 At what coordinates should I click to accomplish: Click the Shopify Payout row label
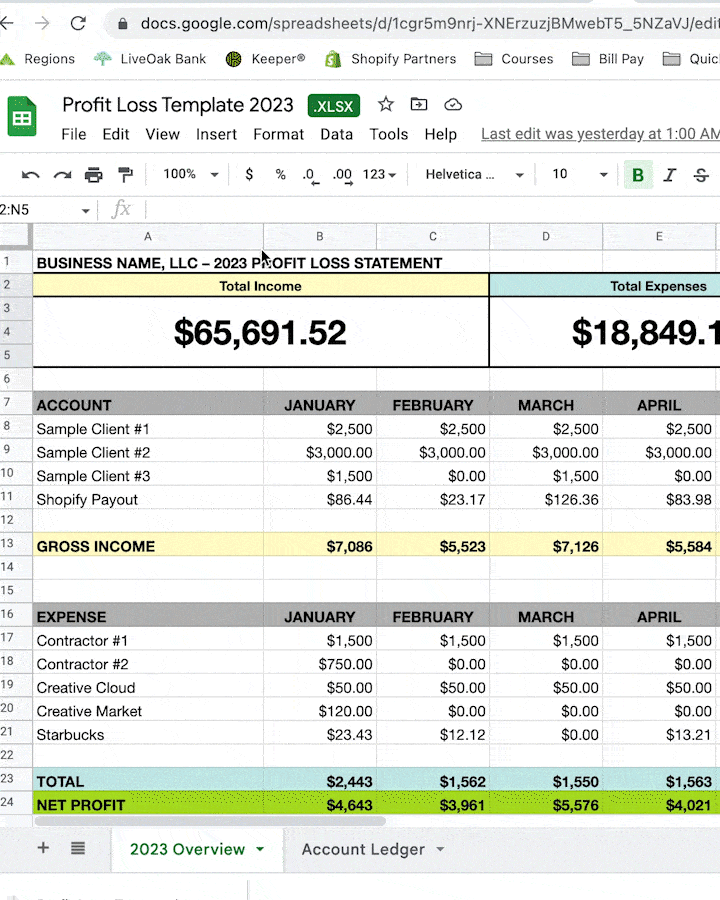[87, 499]
